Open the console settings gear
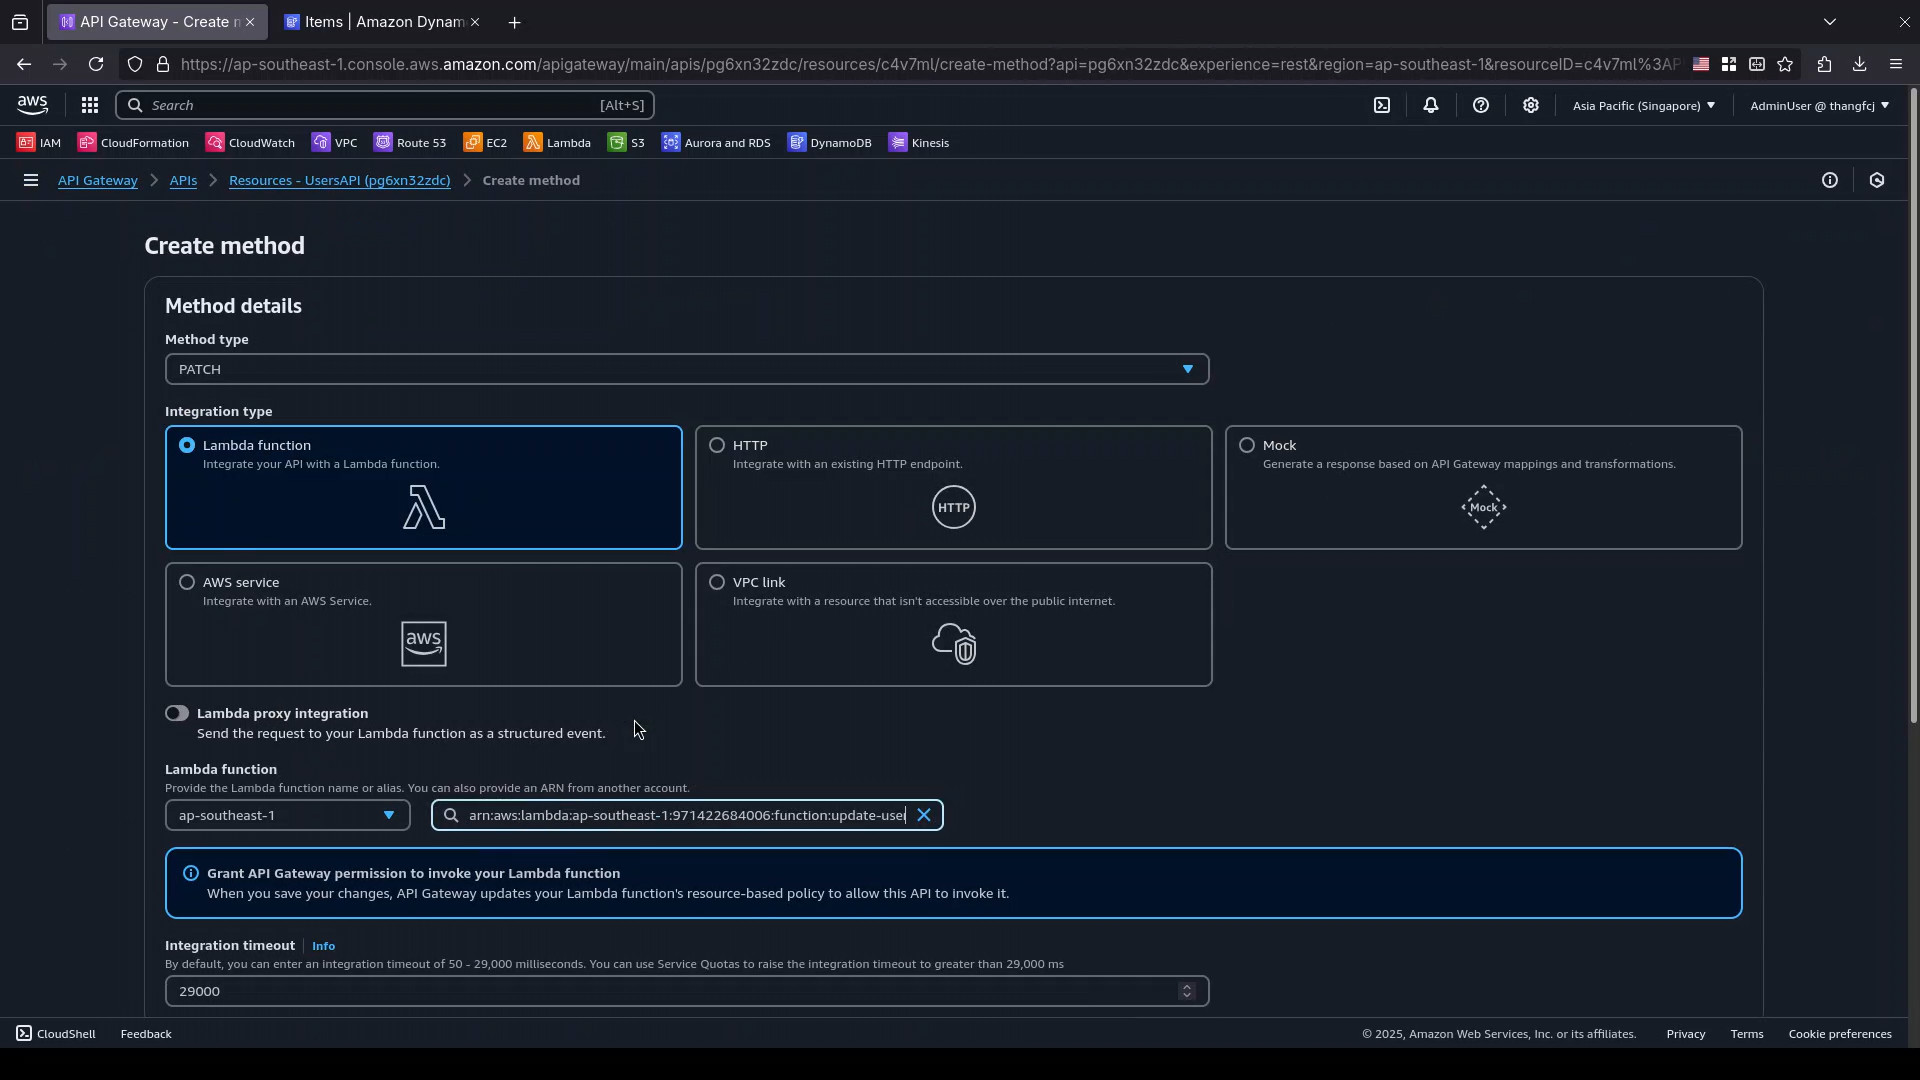Viewport: 1920px width, 1080px height. click(x=1531, y=105)
